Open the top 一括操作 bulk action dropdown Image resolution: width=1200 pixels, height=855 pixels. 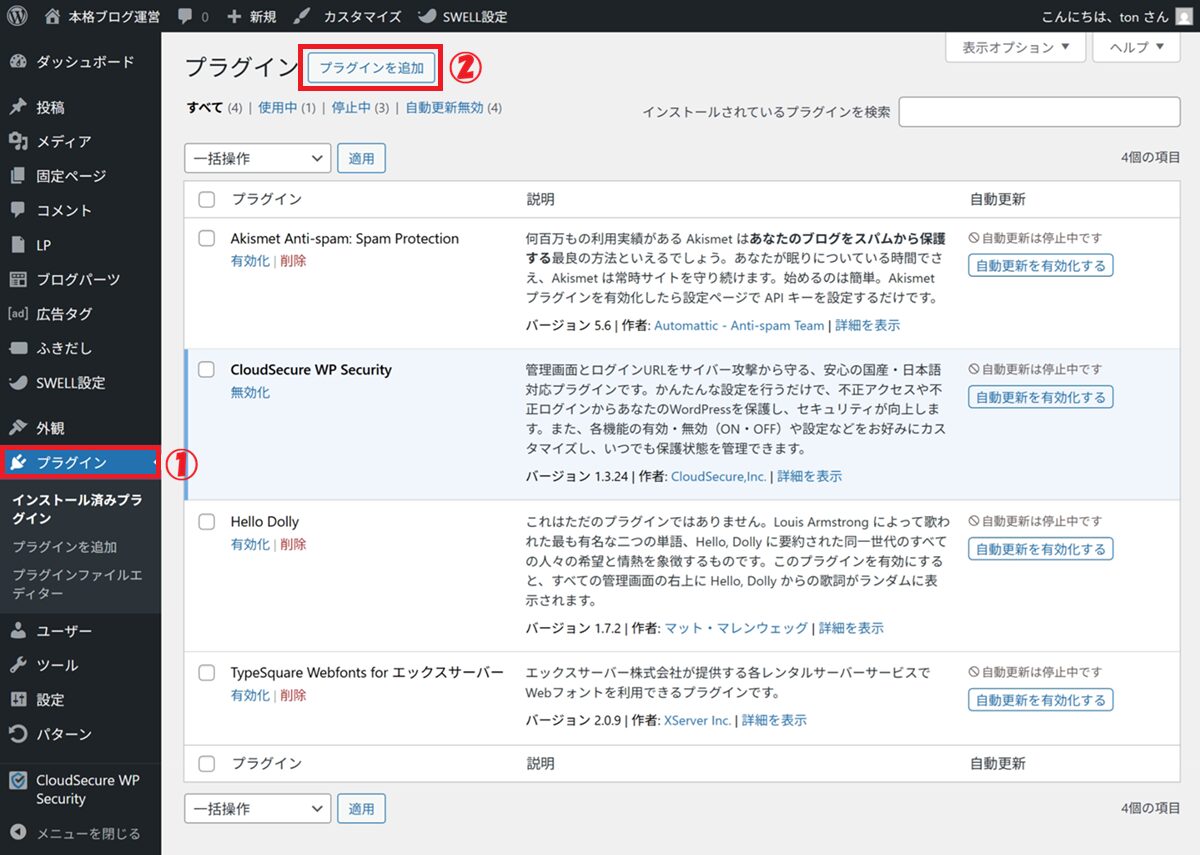point(257,158)
